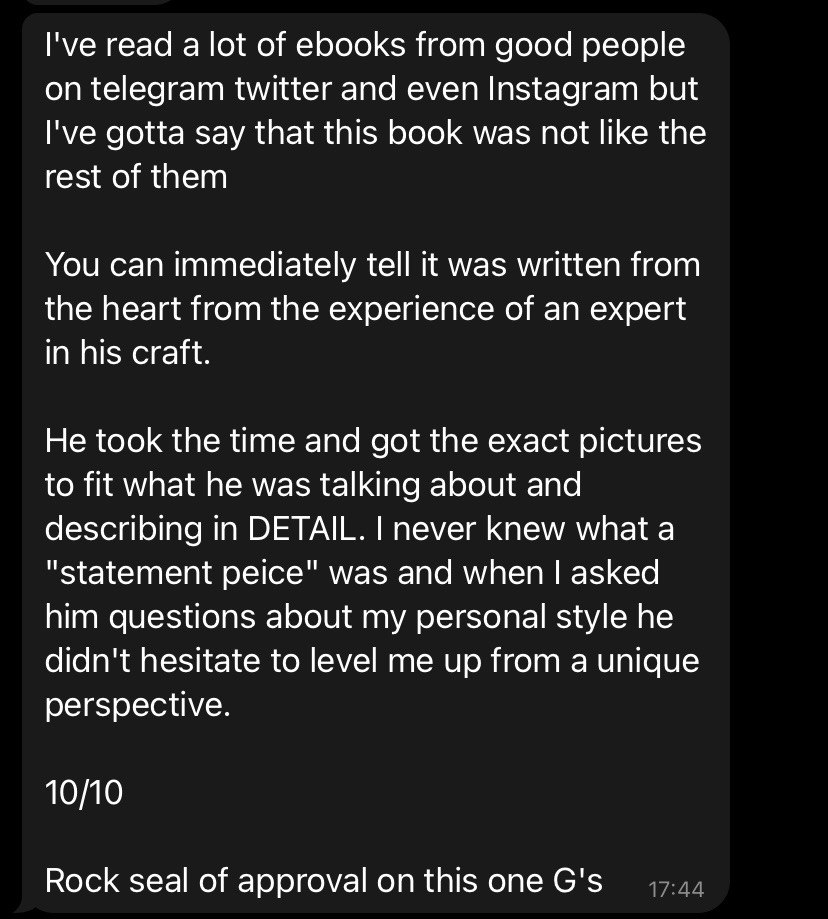The image size is (828, 919).
Task: Click the "10/10" rating text
Action: click(84, 792)
